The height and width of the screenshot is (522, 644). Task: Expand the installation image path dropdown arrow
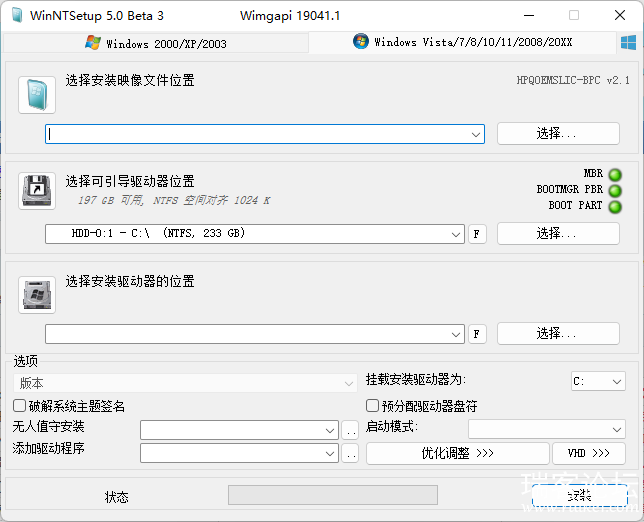476,134
